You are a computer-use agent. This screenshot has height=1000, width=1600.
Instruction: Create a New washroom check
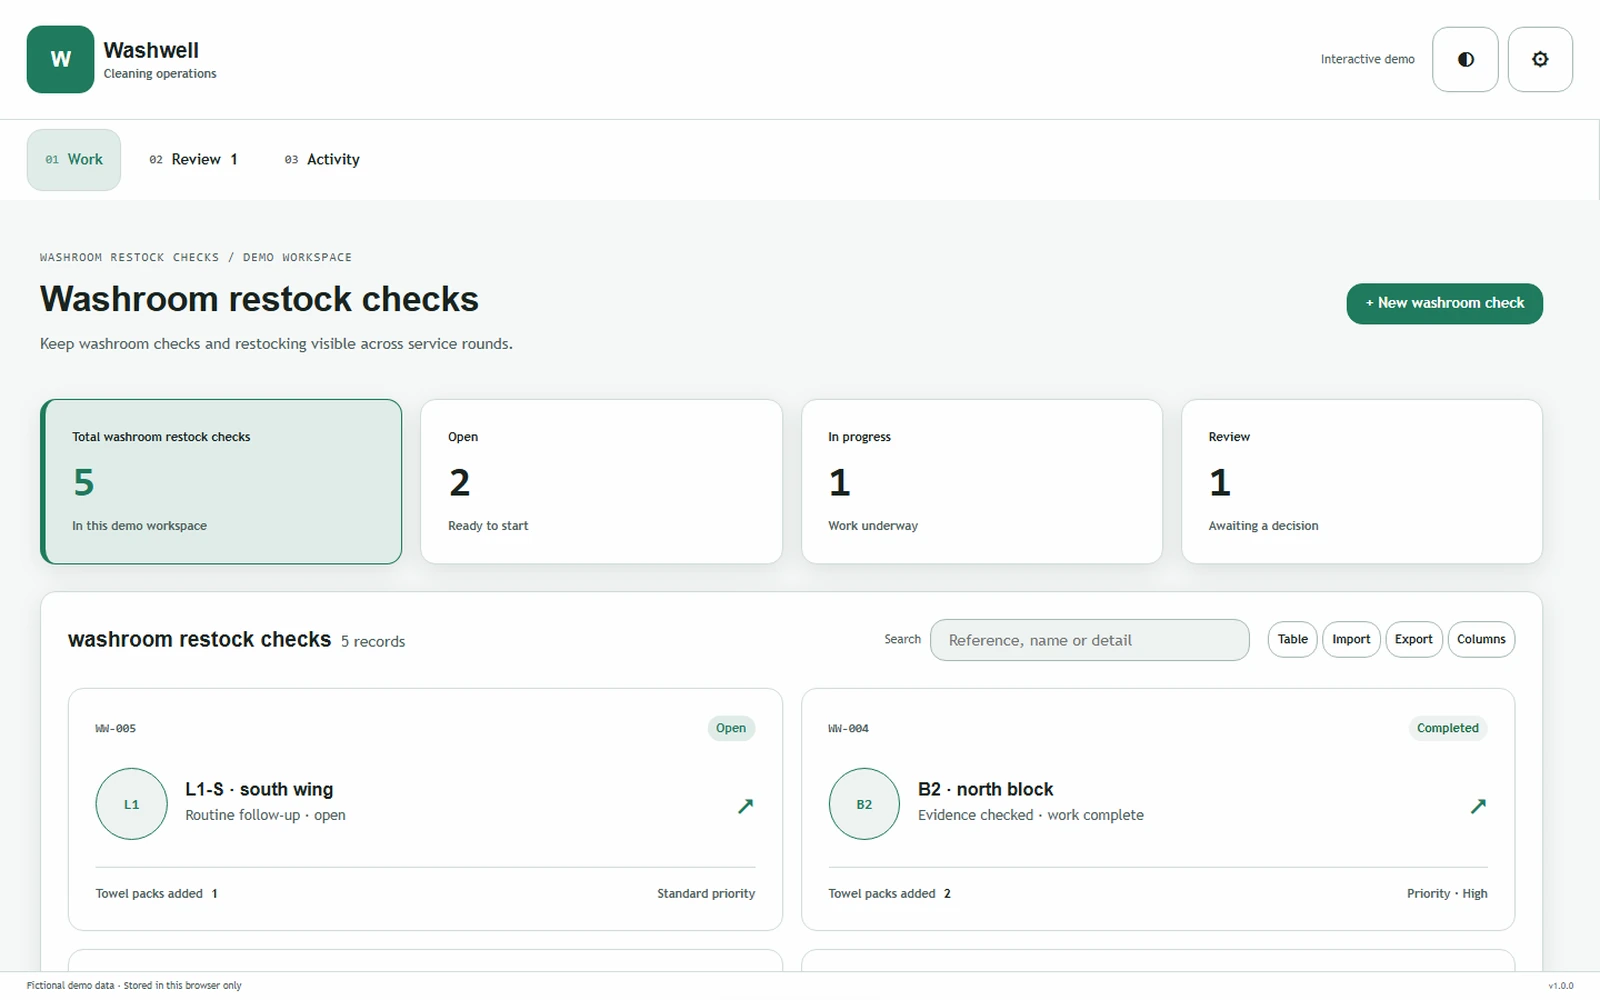tap(1444, 304)
